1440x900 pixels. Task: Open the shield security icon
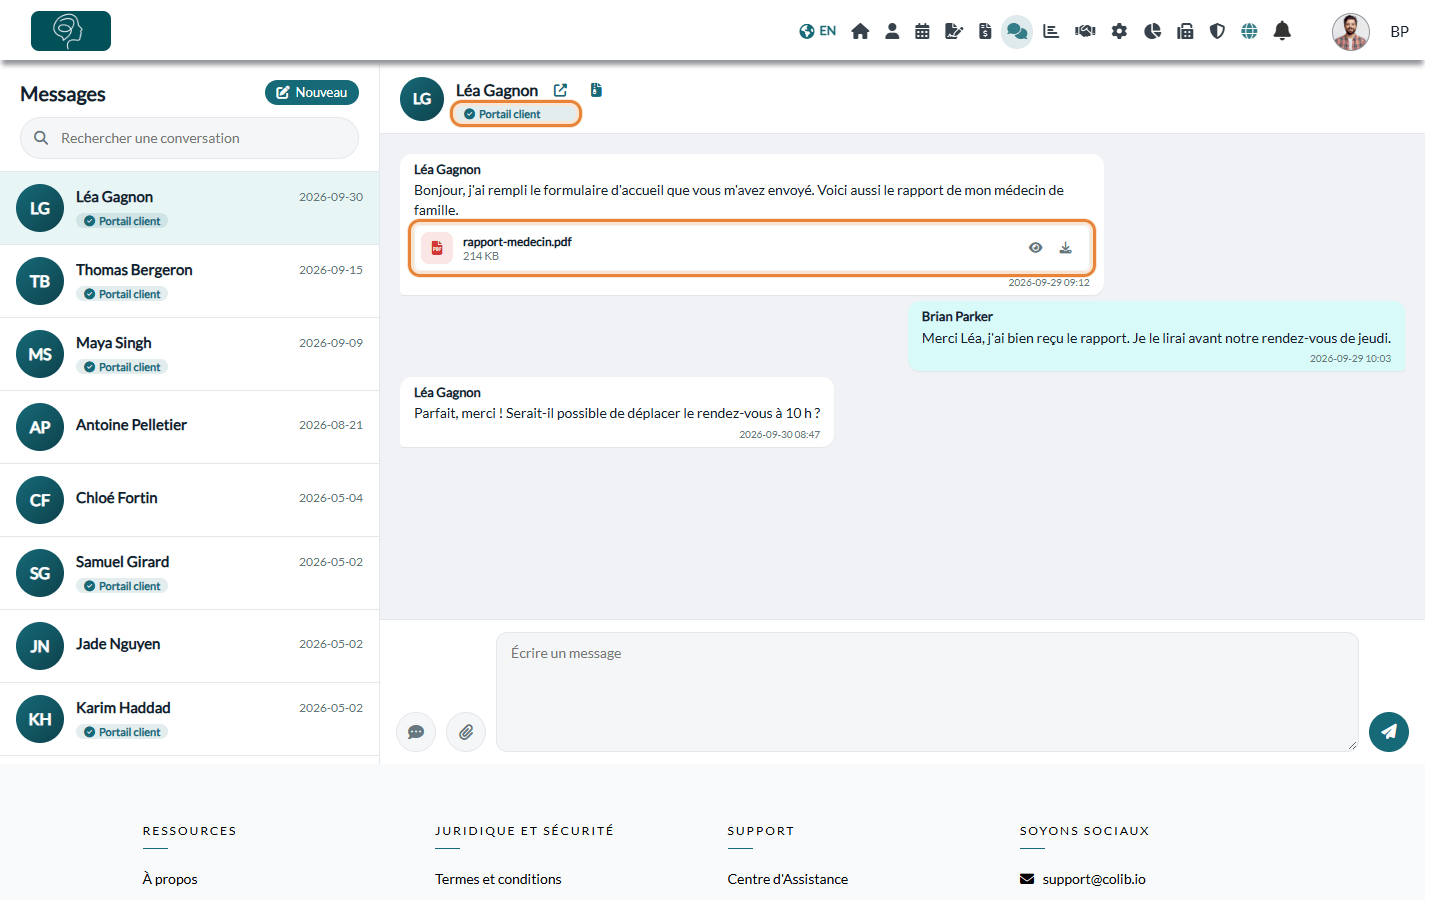click(1217, 31)
